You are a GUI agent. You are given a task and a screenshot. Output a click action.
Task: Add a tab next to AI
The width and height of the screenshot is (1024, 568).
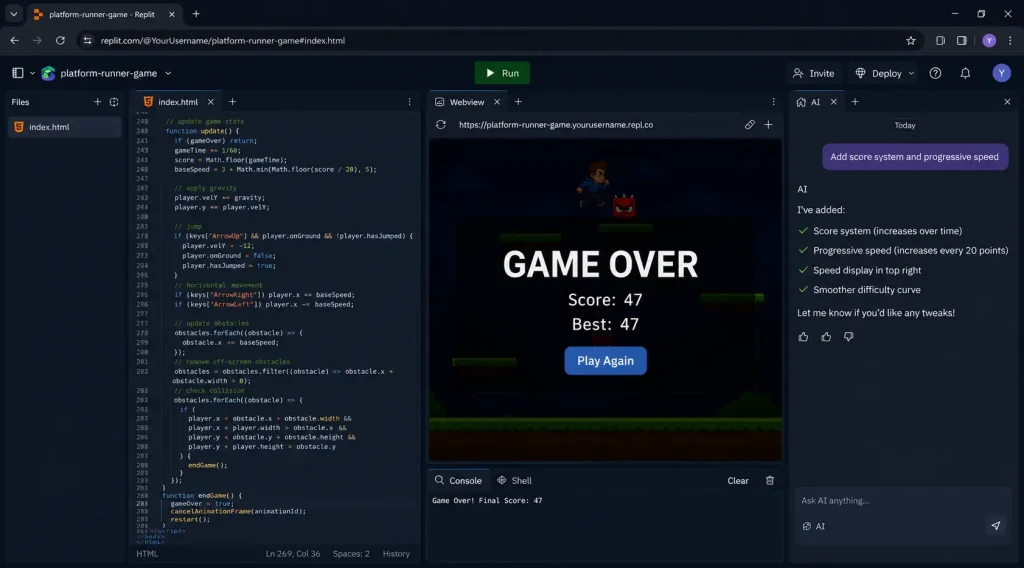[x=855, y=102]
